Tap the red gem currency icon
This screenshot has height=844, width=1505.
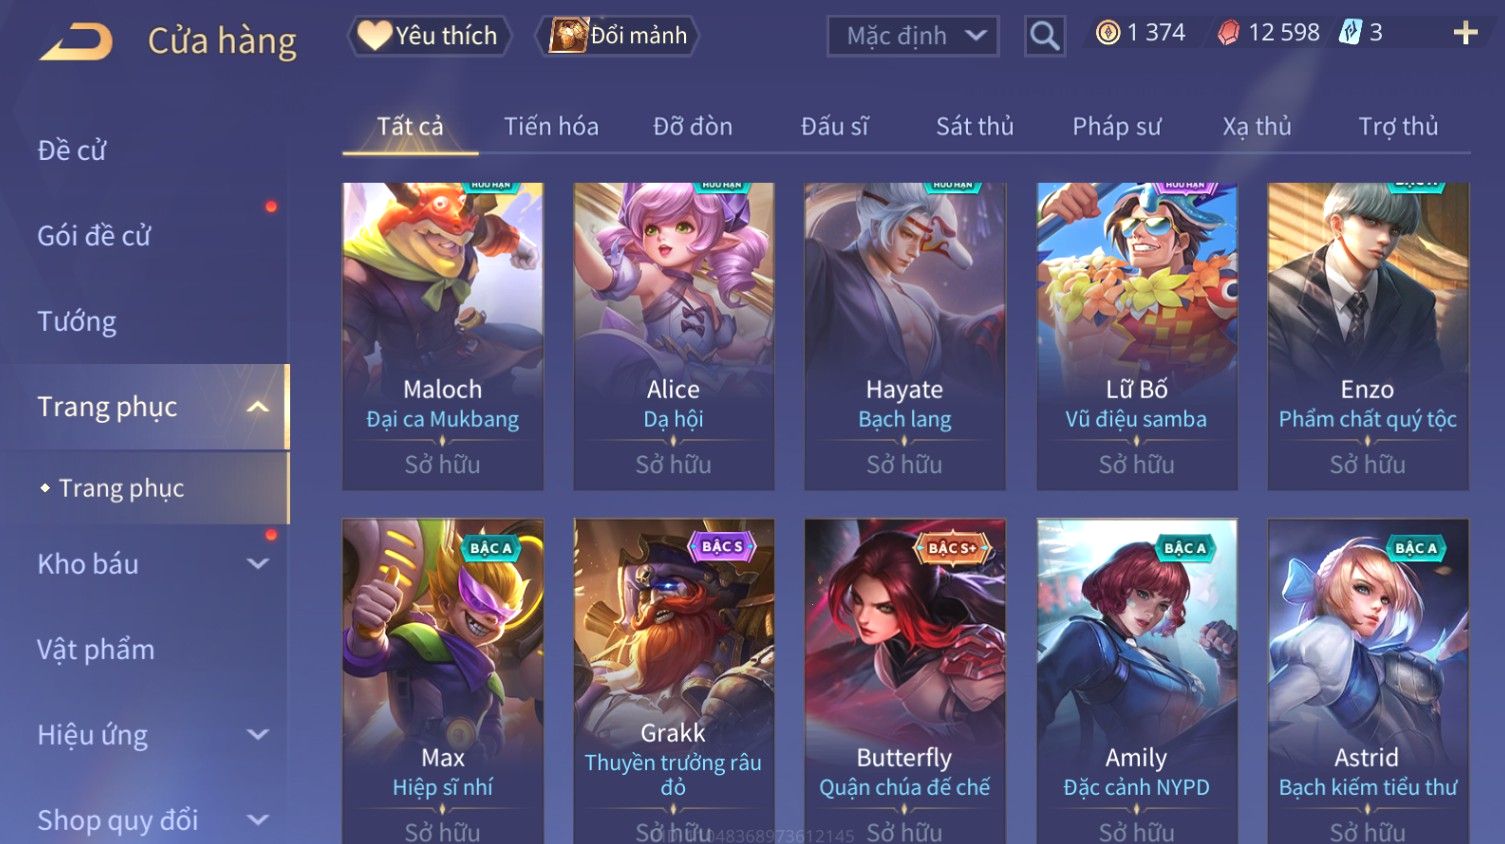coord(1228,33)
